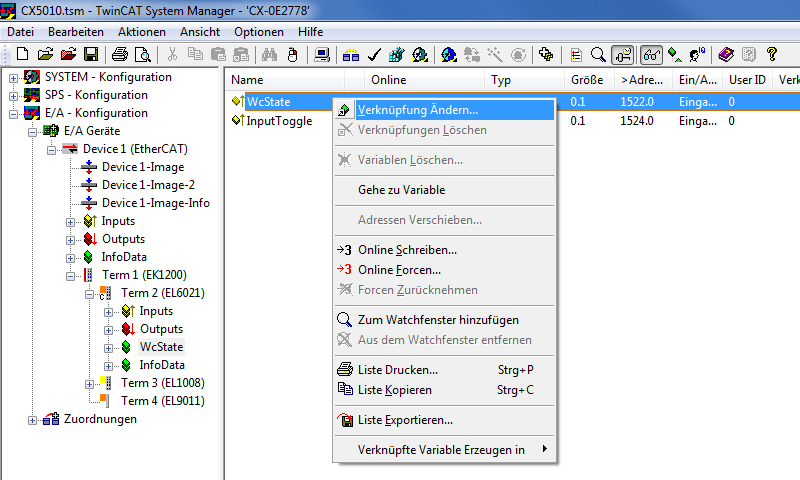Expand the Term 3 (EL1008) node
Screen dimensions: 800x480
tap(89, 384)
